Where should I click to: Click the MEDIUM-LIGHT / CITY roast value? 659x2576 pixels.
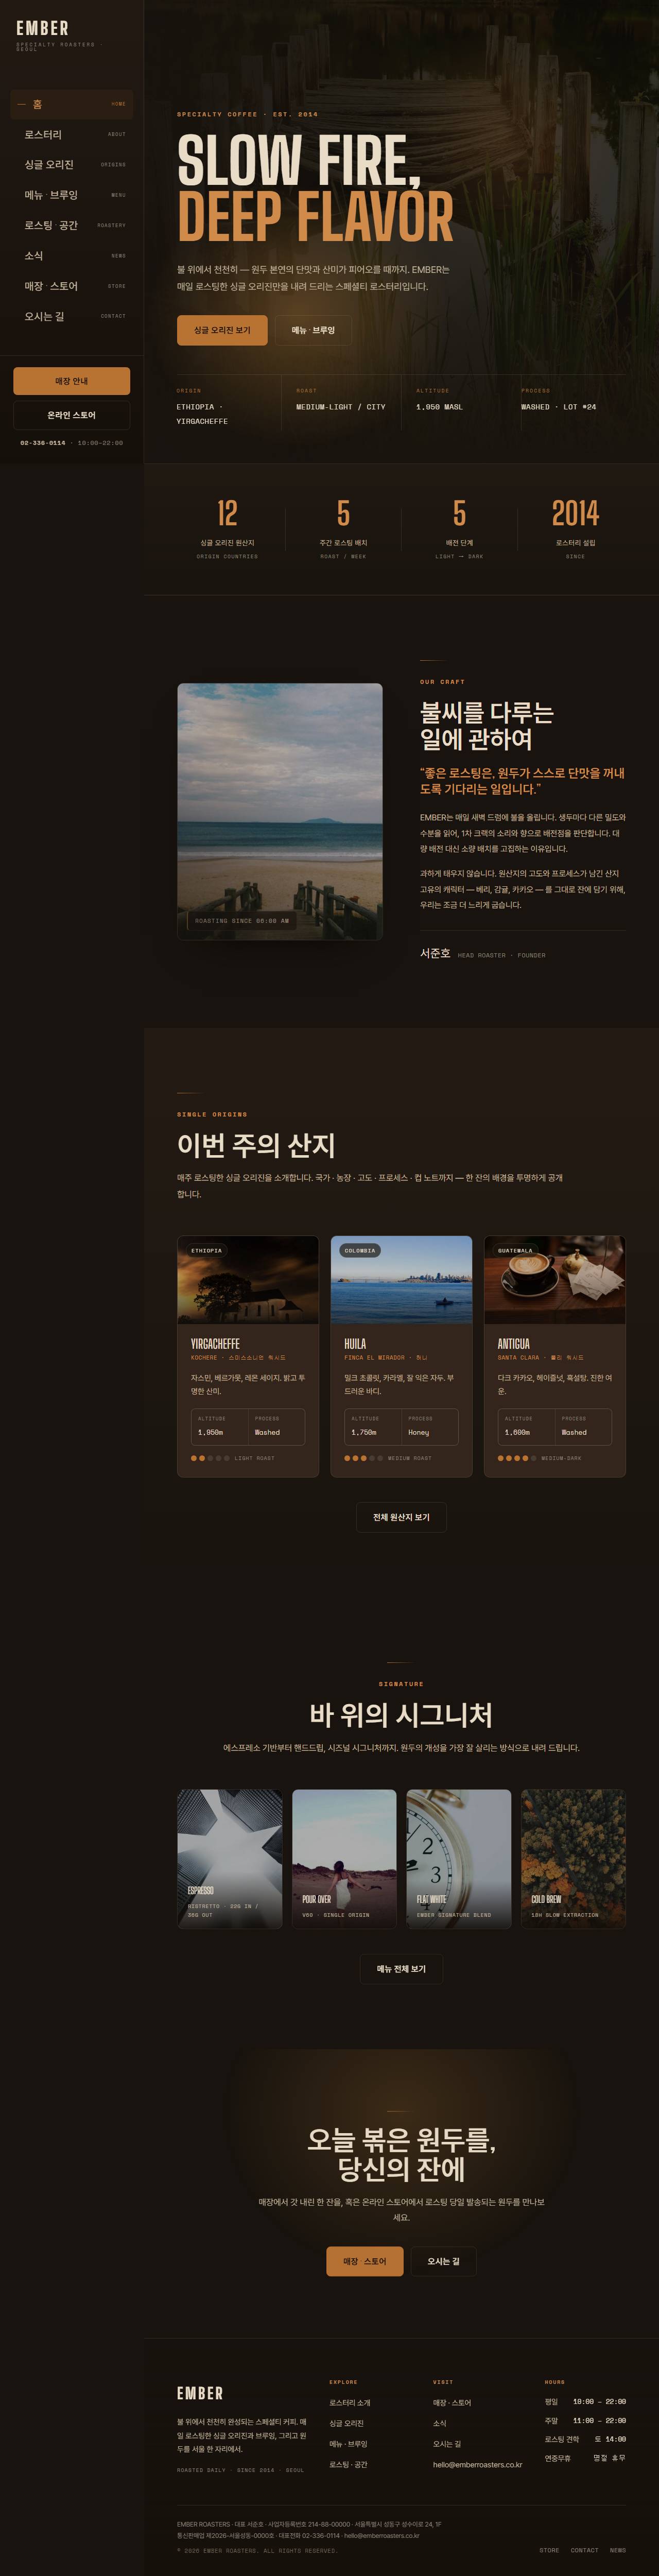(x=341, y=407)
